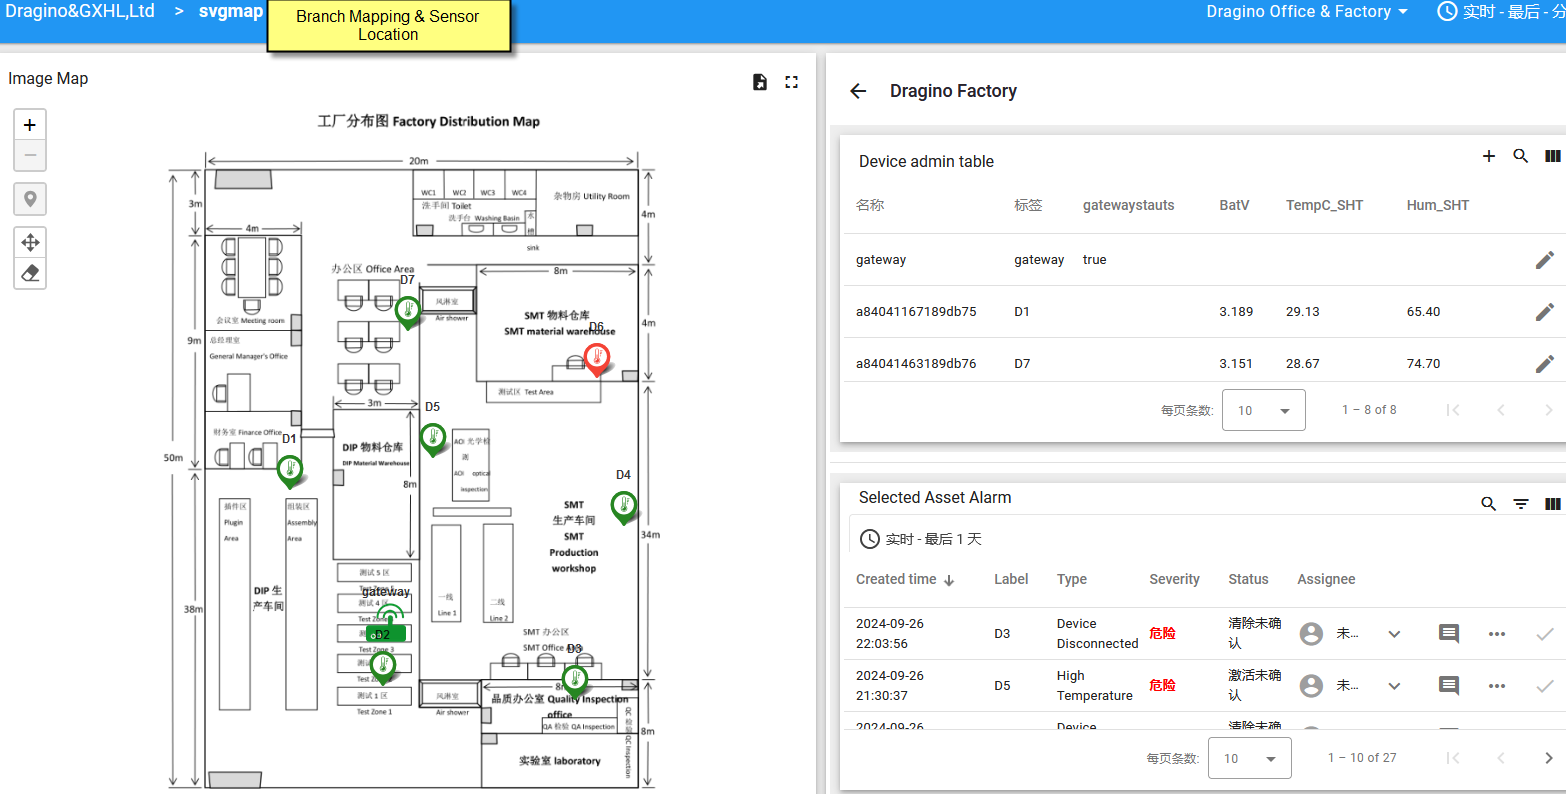Click the red D6 sensor marker
Viewport: 1566px width, 794px height.
coord(597,358)
